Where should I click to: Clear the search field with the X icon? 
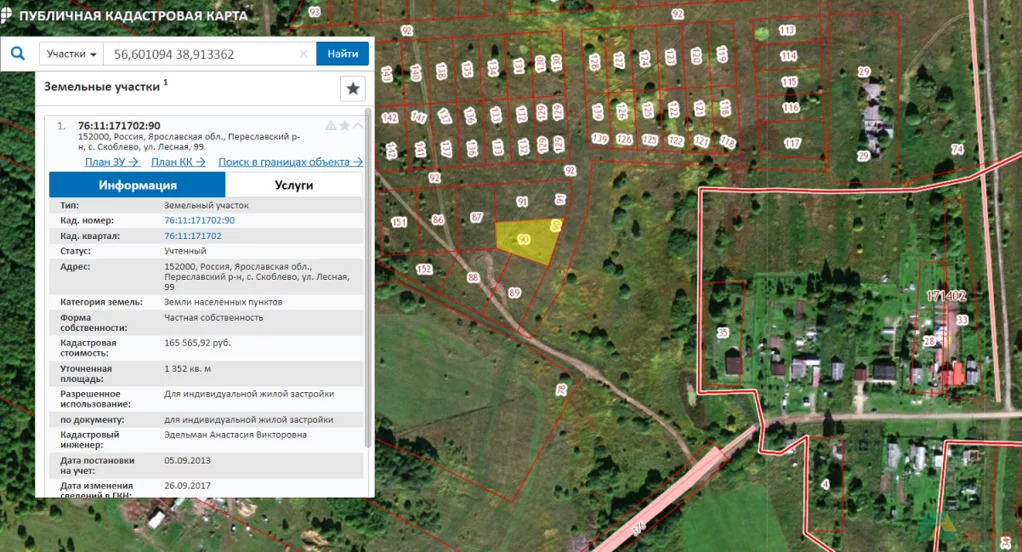(304, 54)
